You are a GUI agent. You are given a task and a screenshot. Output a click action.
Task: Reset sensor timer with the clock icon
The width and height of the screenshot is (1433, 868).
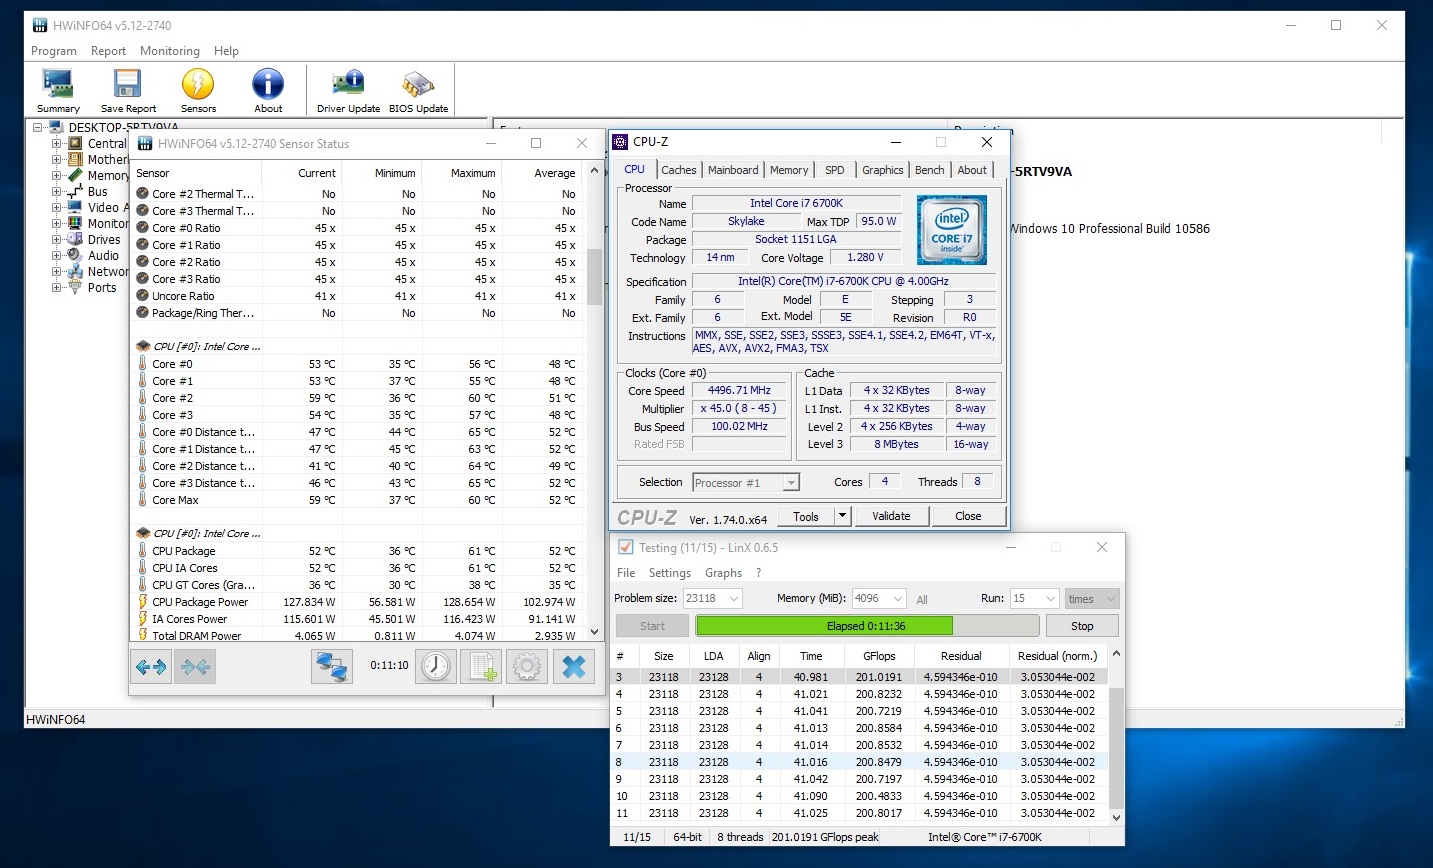(436, 666)
